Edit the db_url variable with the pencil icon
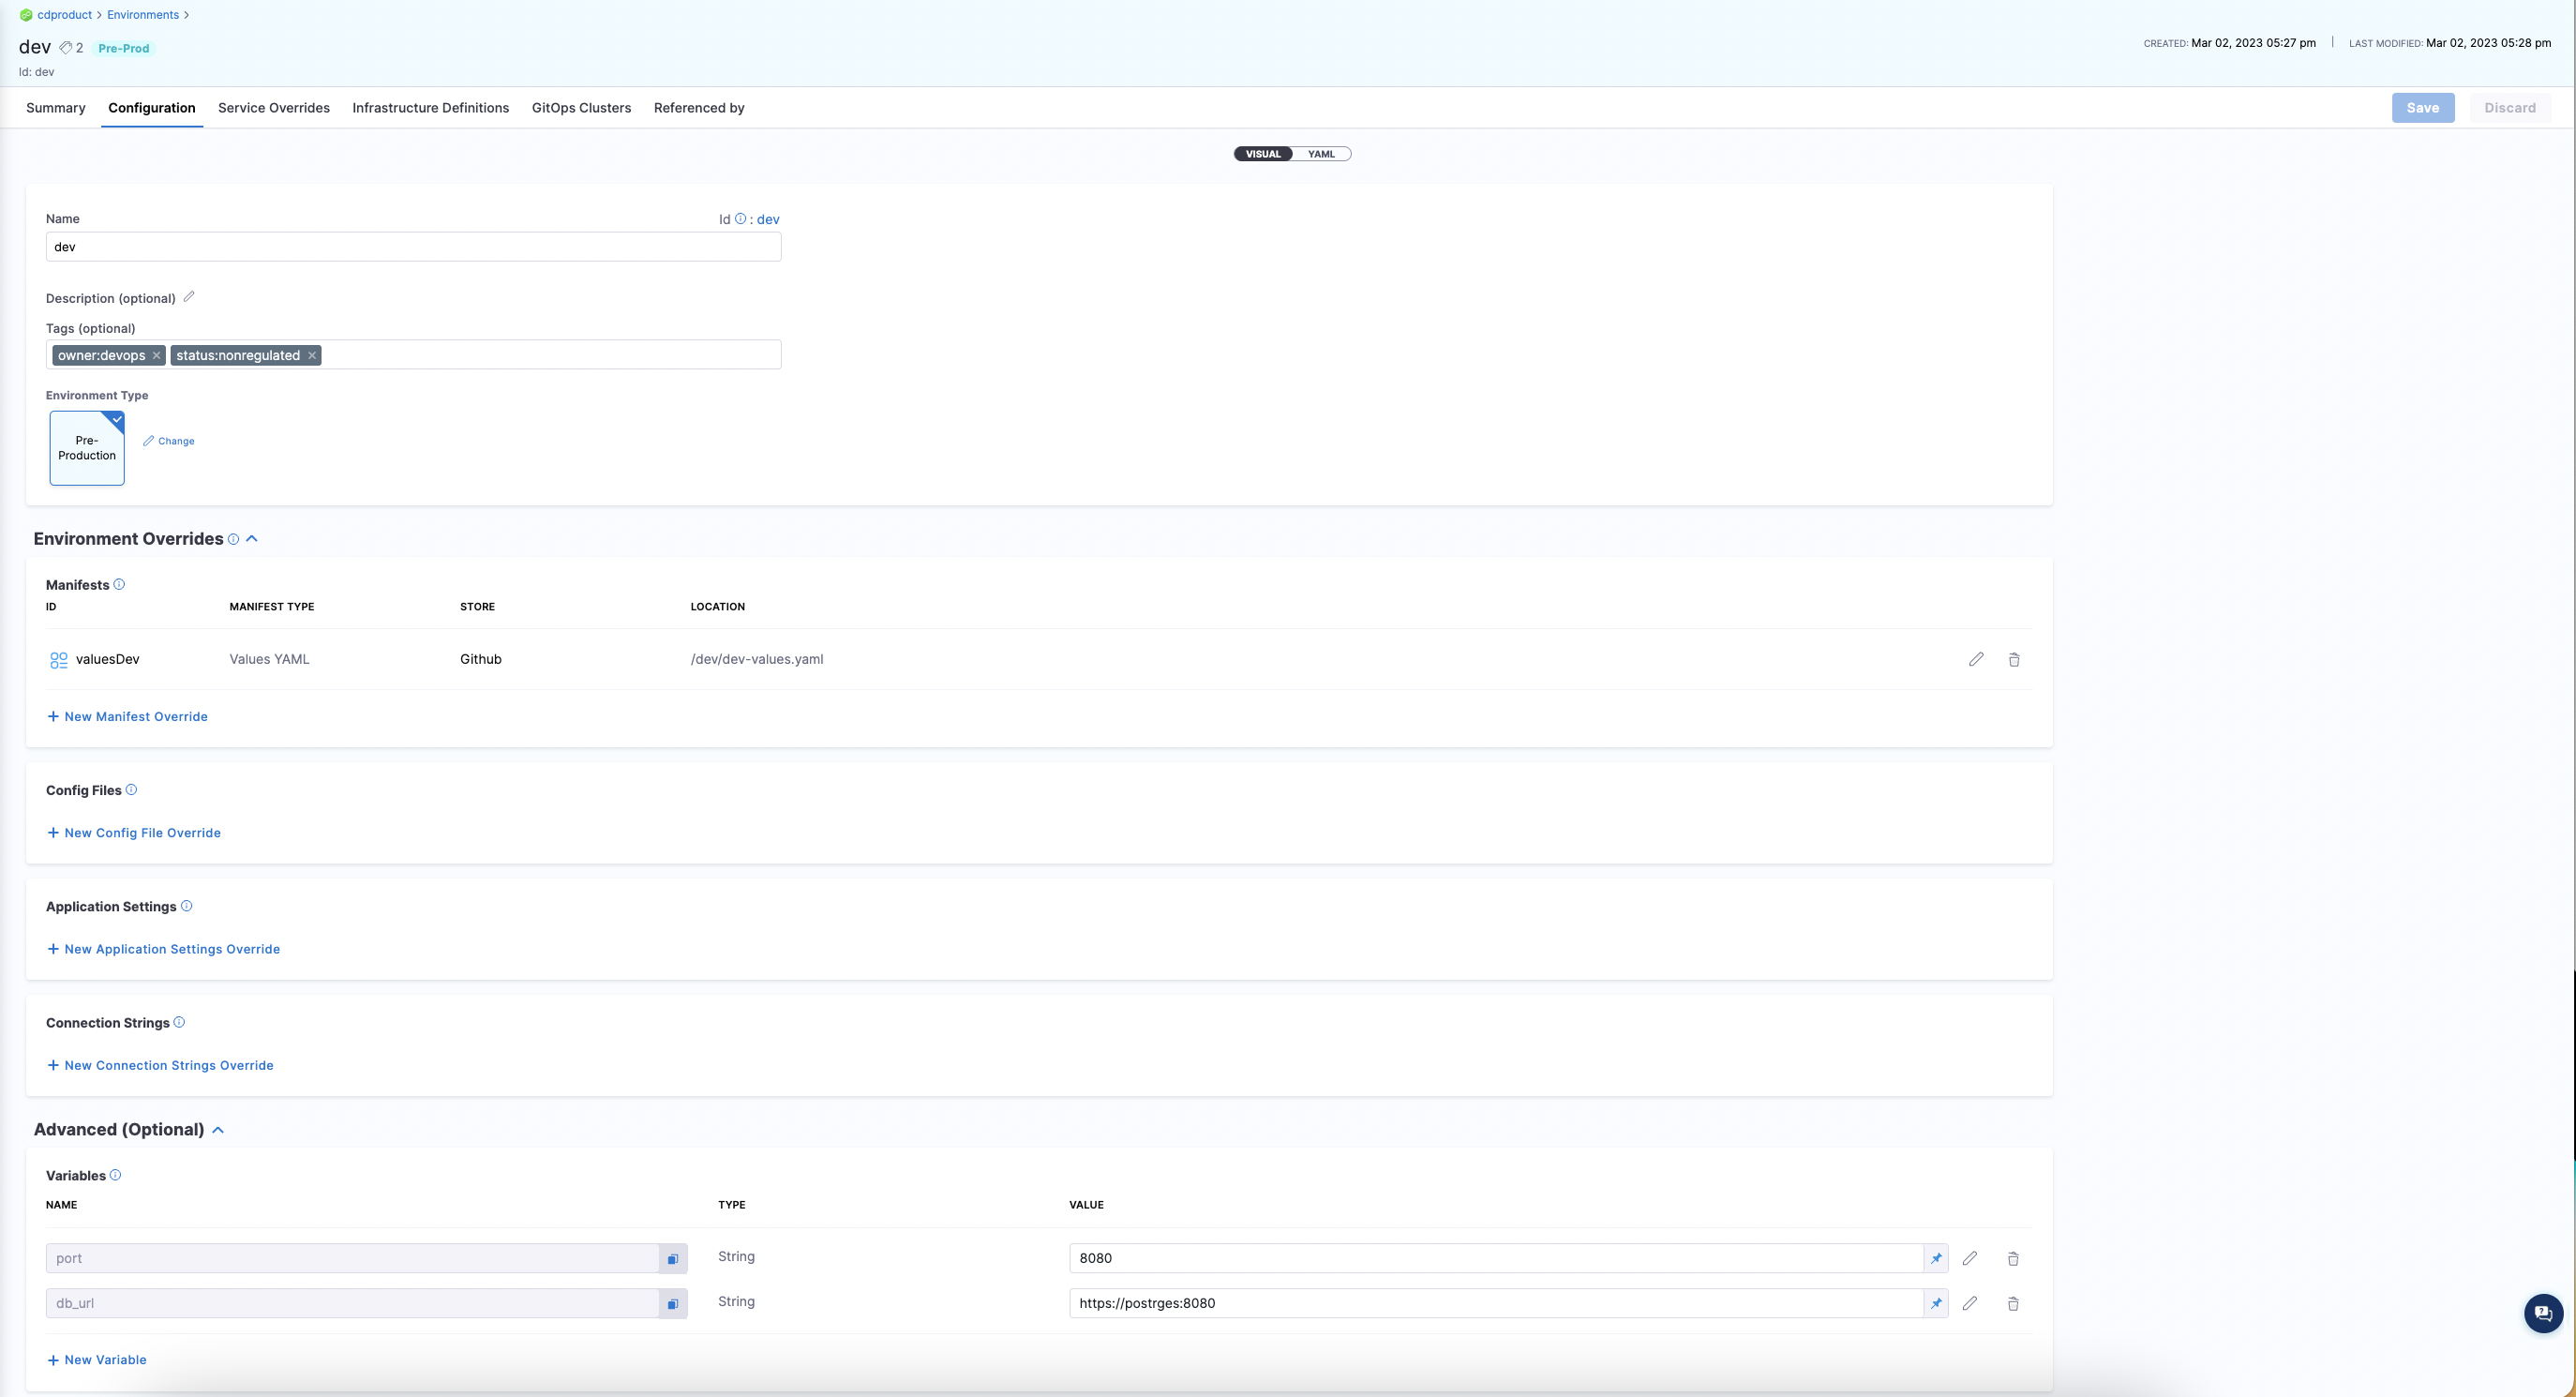This screenshot has height=1397, width=2576. [x=1970, y=1303]
